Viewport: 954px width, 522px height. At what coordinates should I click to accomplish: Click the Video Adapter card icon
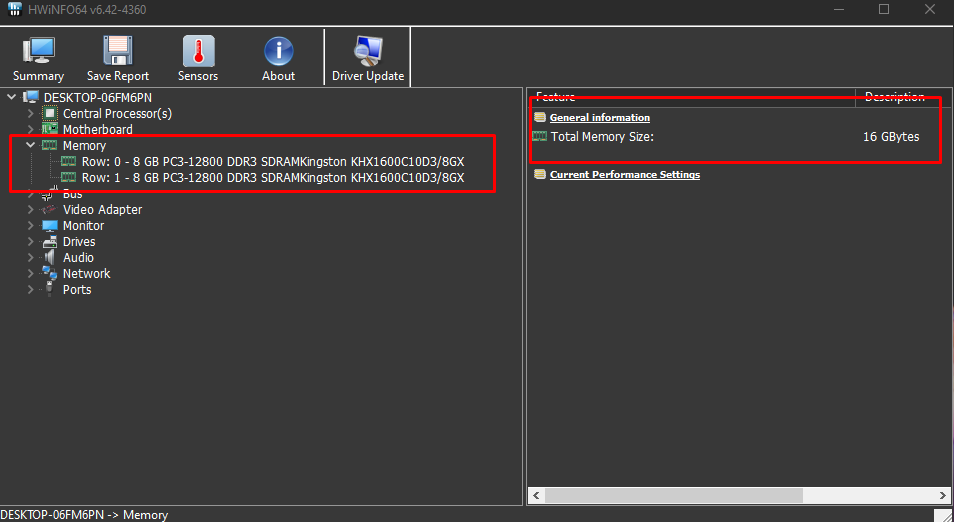pyautogui.click(x=49, y=209)
